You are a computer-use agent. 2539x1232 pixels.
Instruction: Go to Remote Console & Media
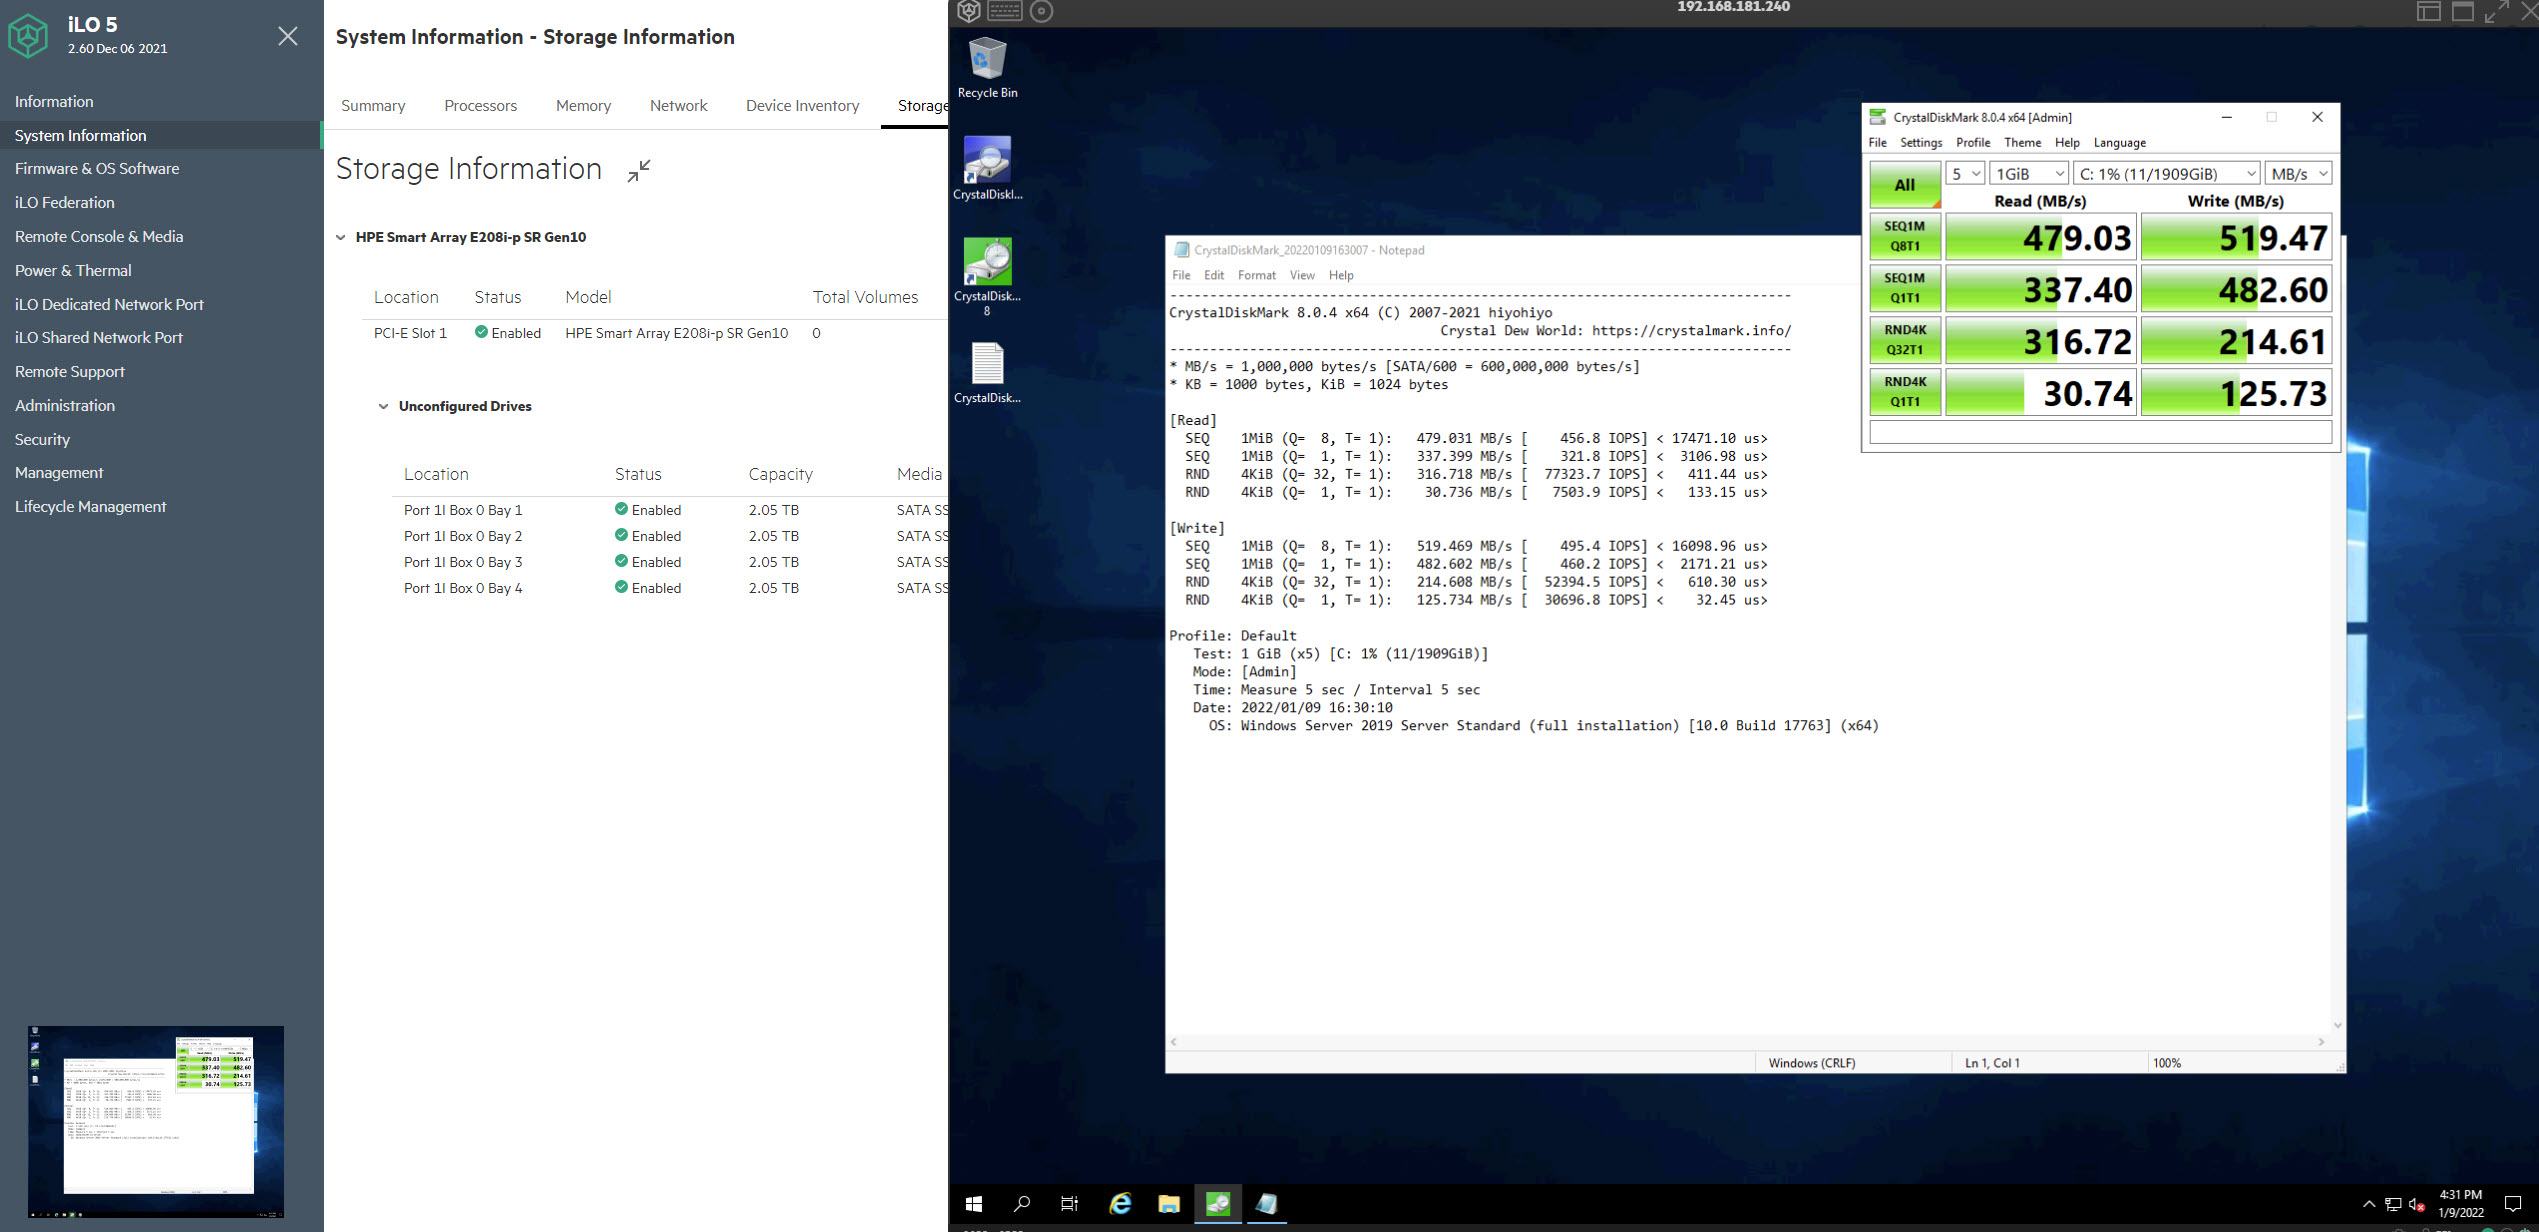click(99, 237)
